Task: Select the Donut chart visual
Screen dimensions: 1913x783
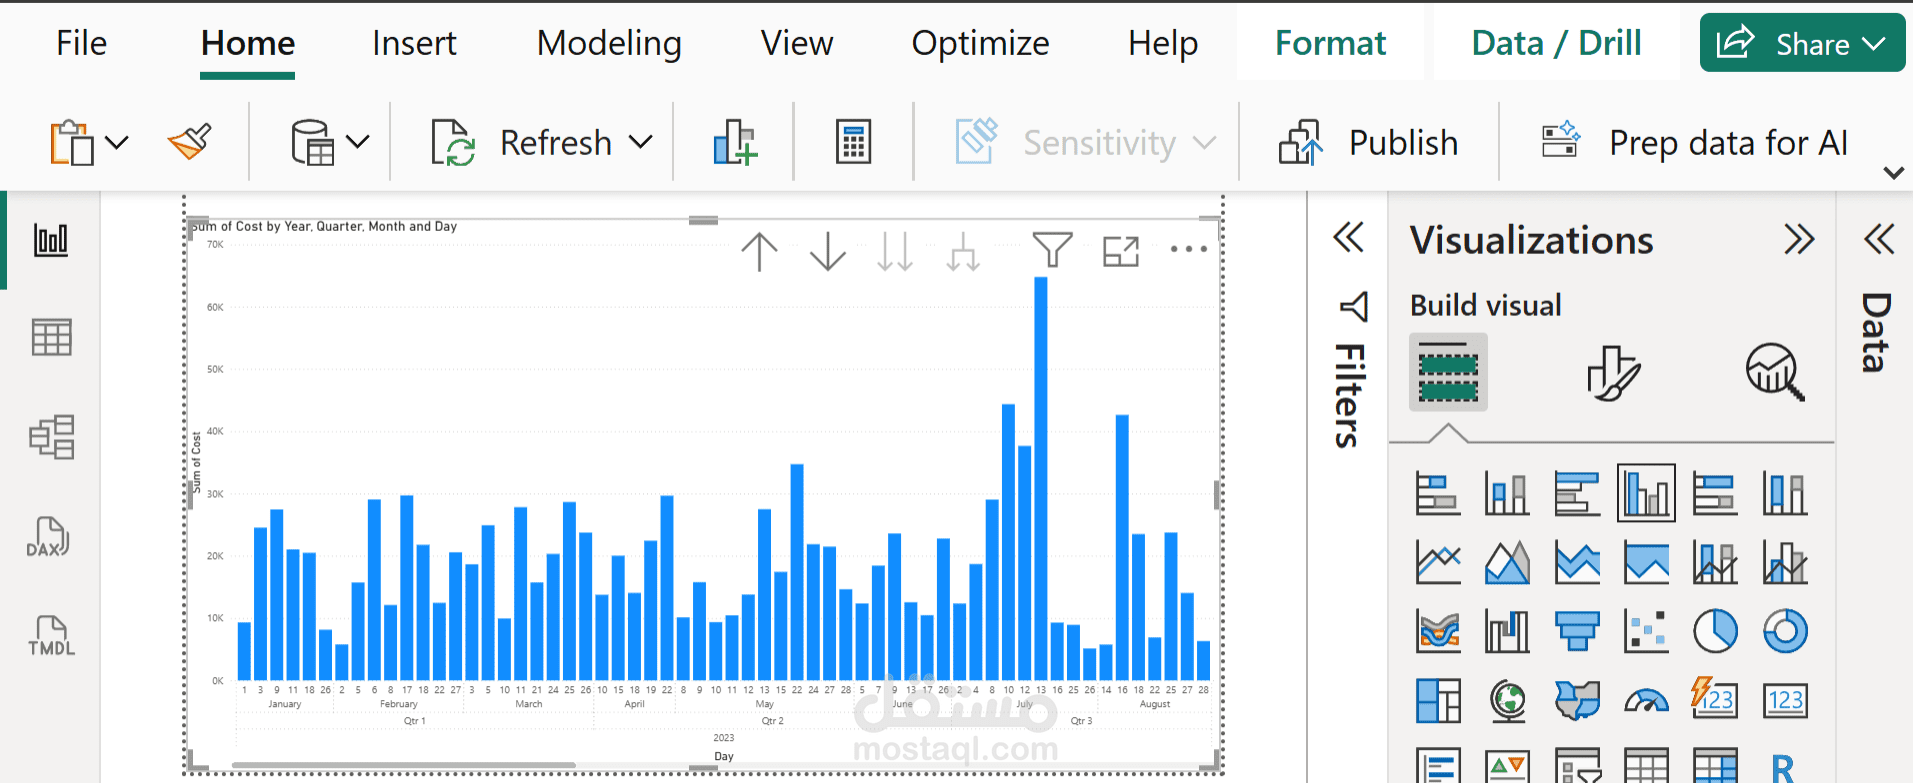Action: pos(1785,631)
